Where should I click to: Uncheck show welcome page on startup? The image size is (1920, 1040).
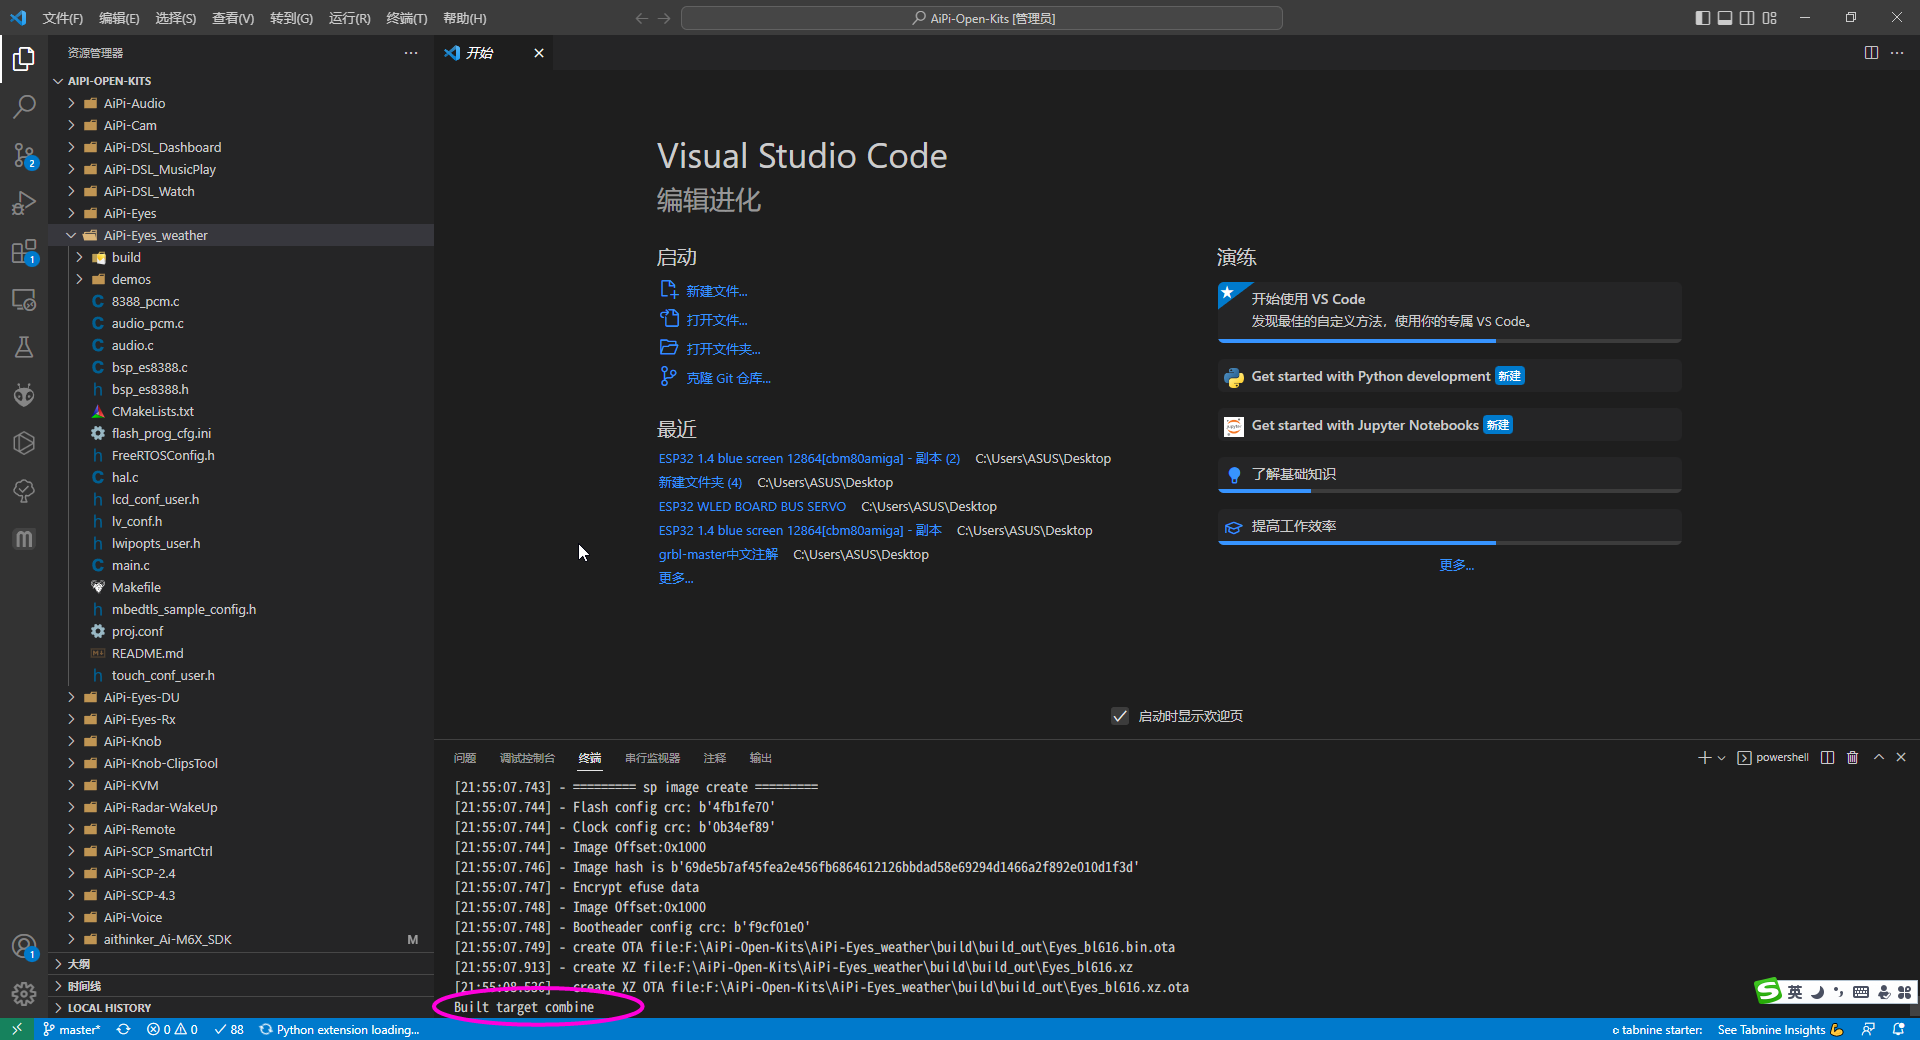(1120, 716)
